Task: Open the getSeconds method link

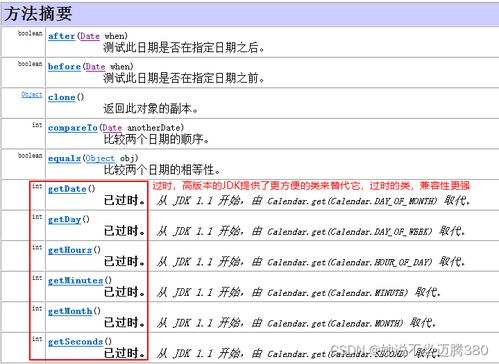Action: [75, 342]
